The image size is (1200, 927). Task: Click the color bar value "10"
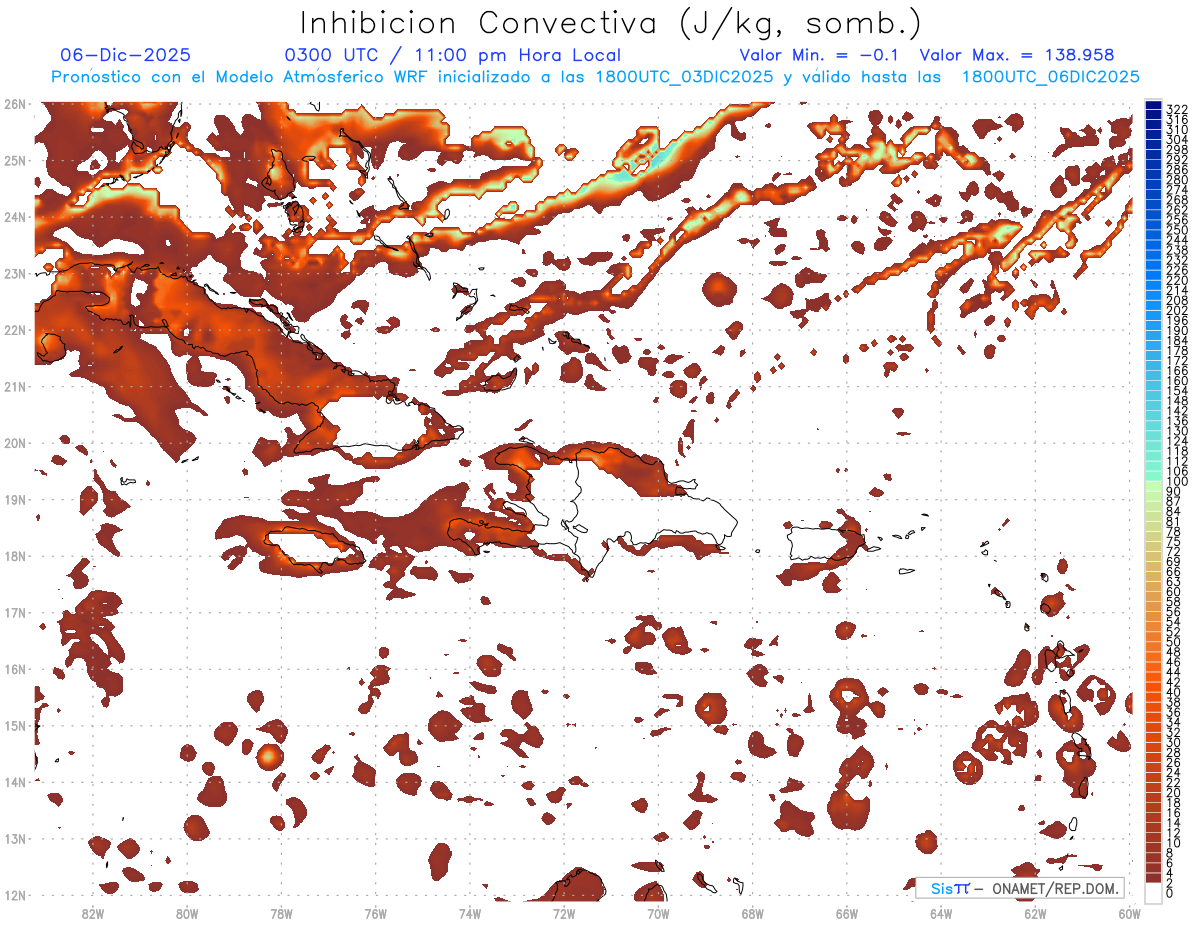pyautogui.click(x=1173, y=843)
